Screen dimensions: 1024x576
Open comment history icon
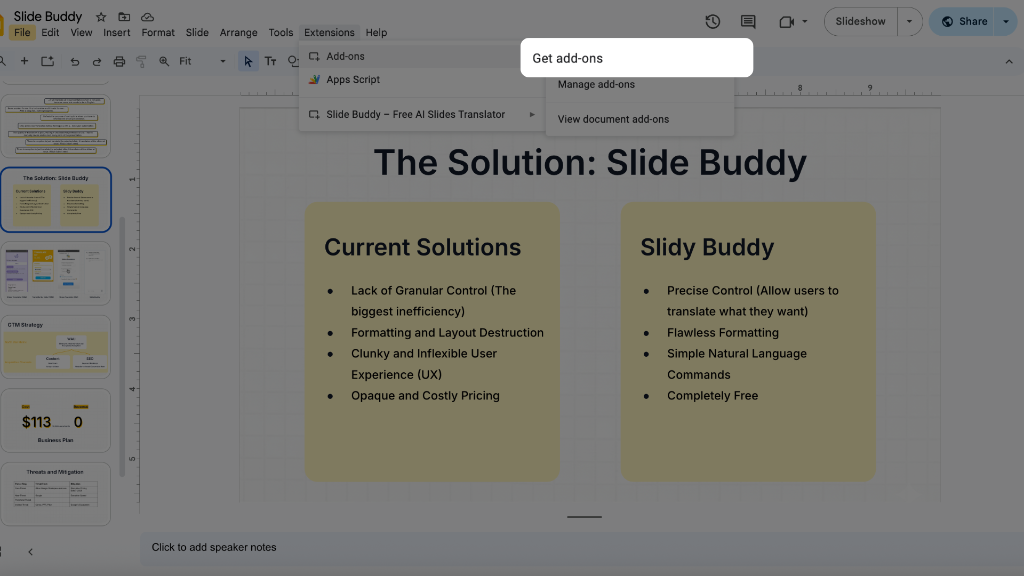(x=747, y=21)
